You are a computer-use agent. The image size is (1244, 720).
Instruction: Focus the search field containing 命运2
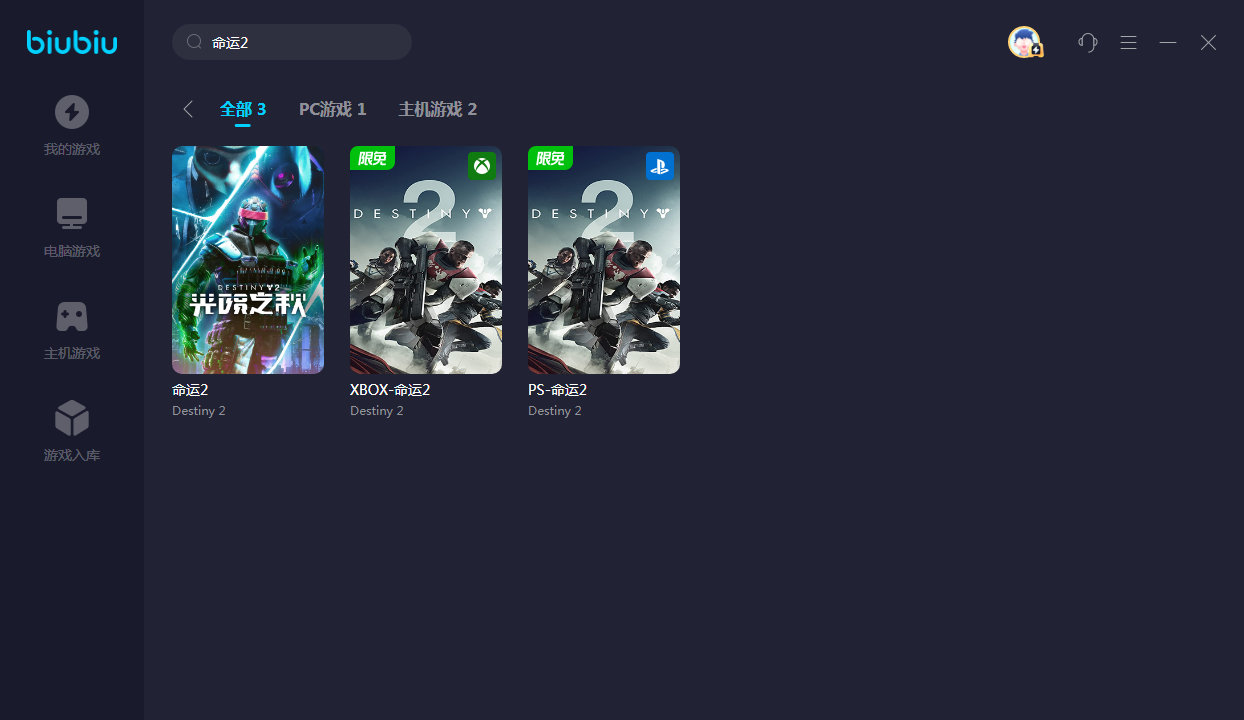292,42
